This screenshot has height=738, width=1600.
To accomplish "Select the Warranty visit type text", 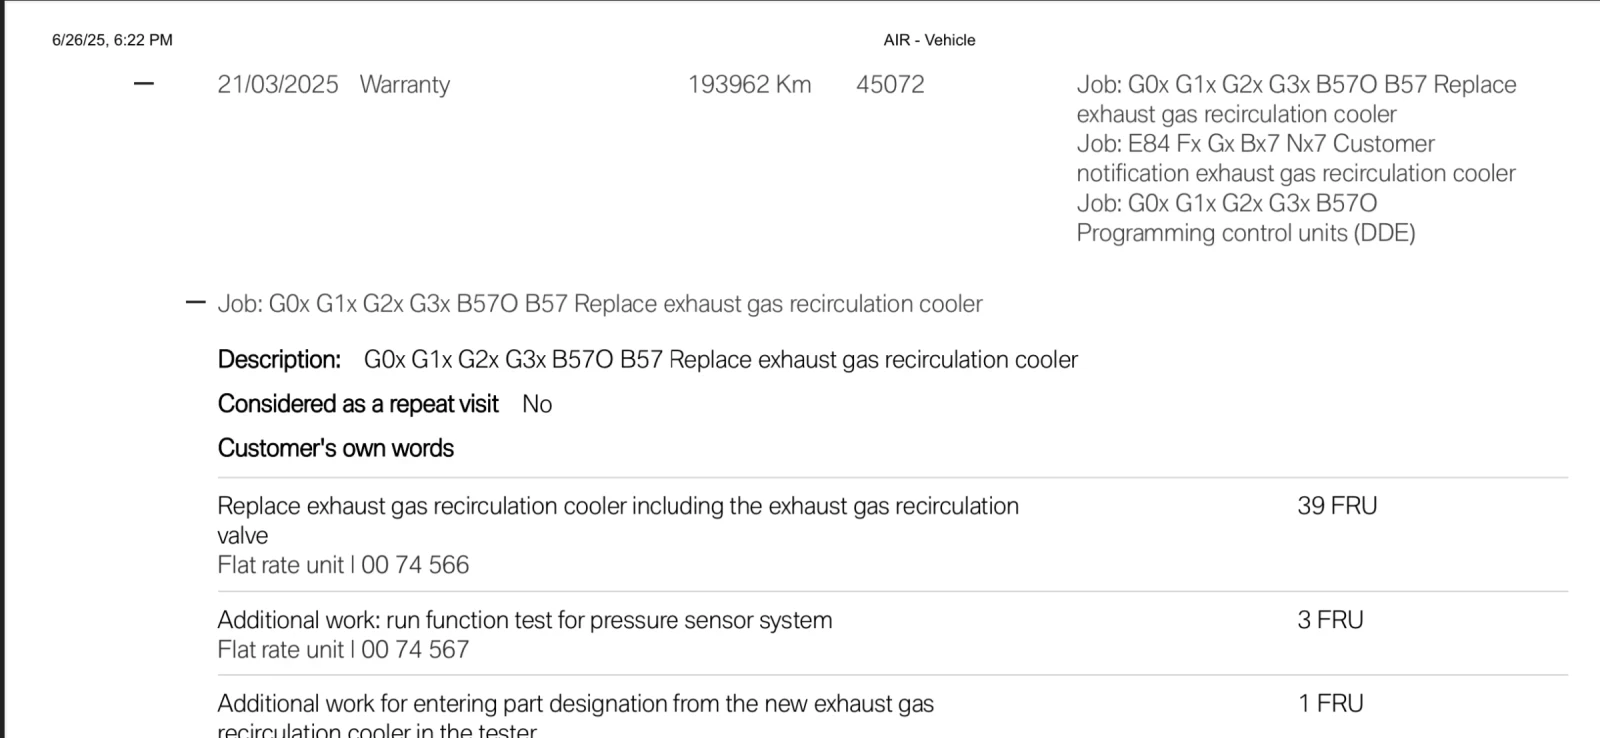I will point(404,85).
